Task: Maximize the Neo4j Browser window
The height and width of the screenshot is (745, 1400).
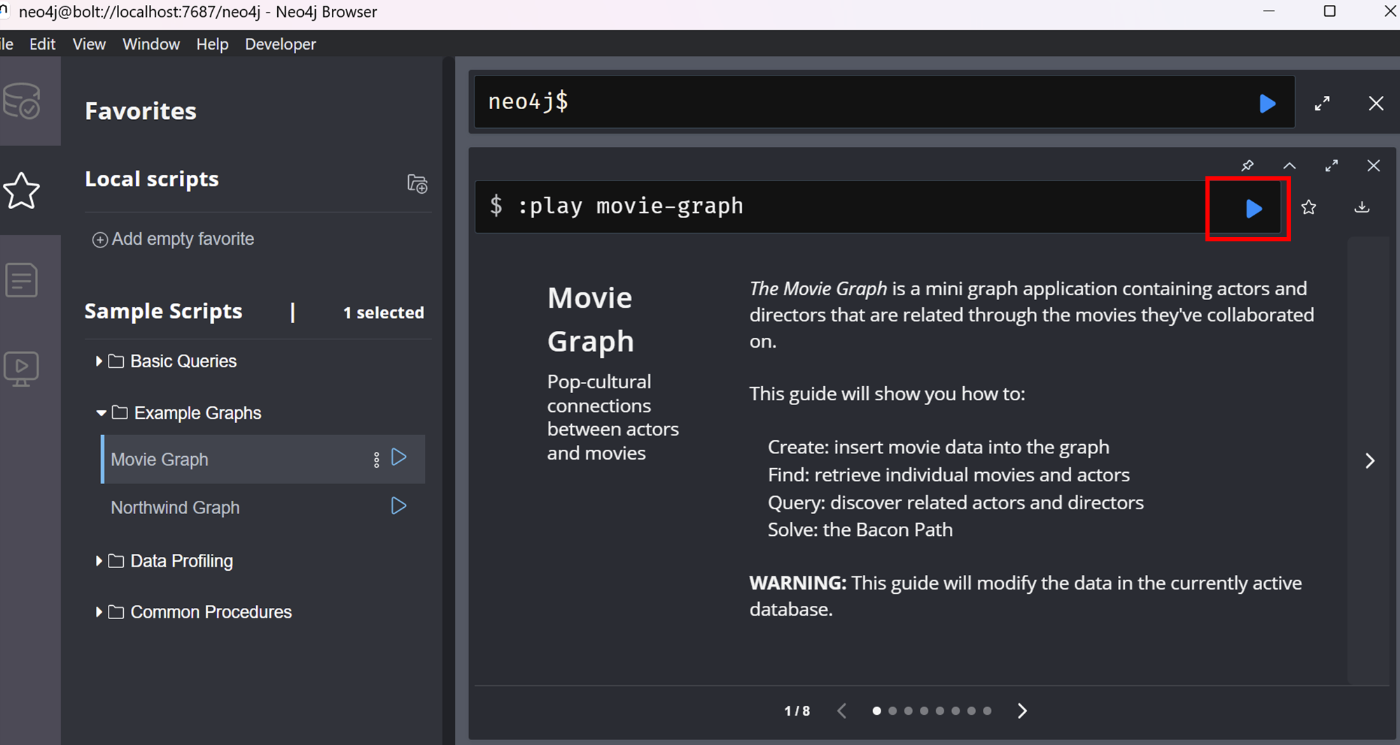Action: pyautogui.click(x=1329, y=11)
